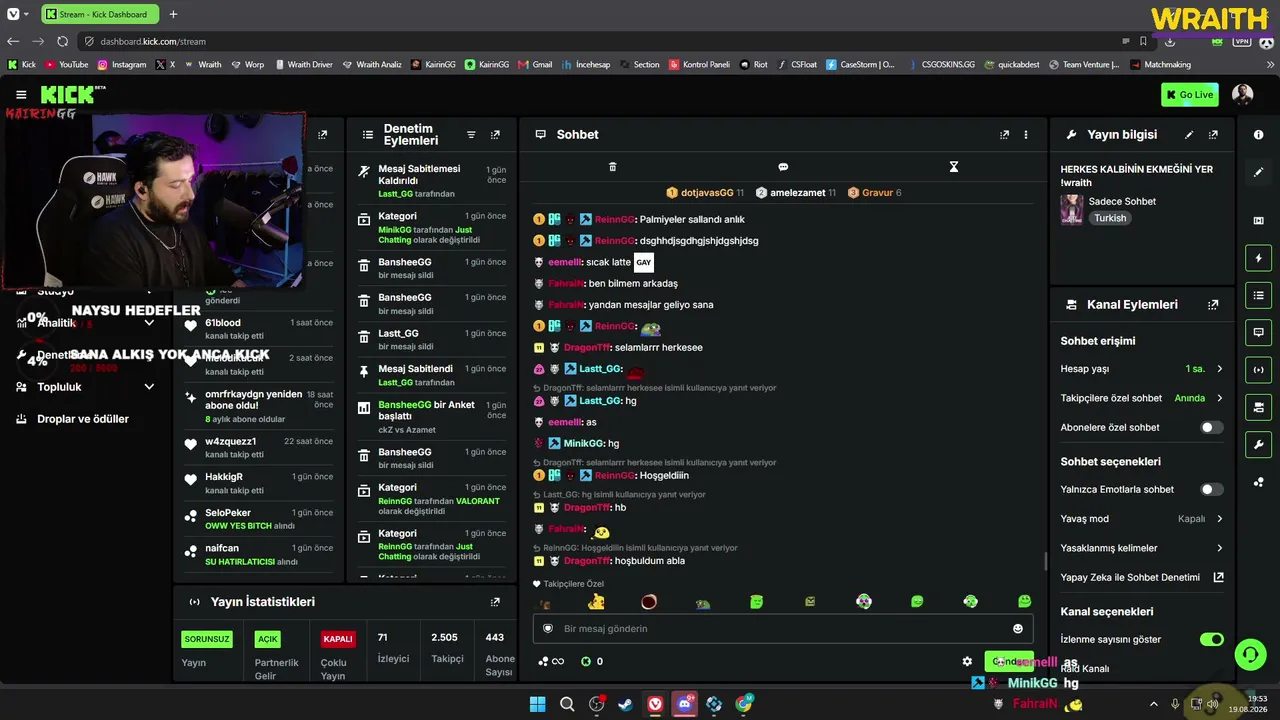
Task: Show hidden system tray icons
Action: [x=1153, y=704]
